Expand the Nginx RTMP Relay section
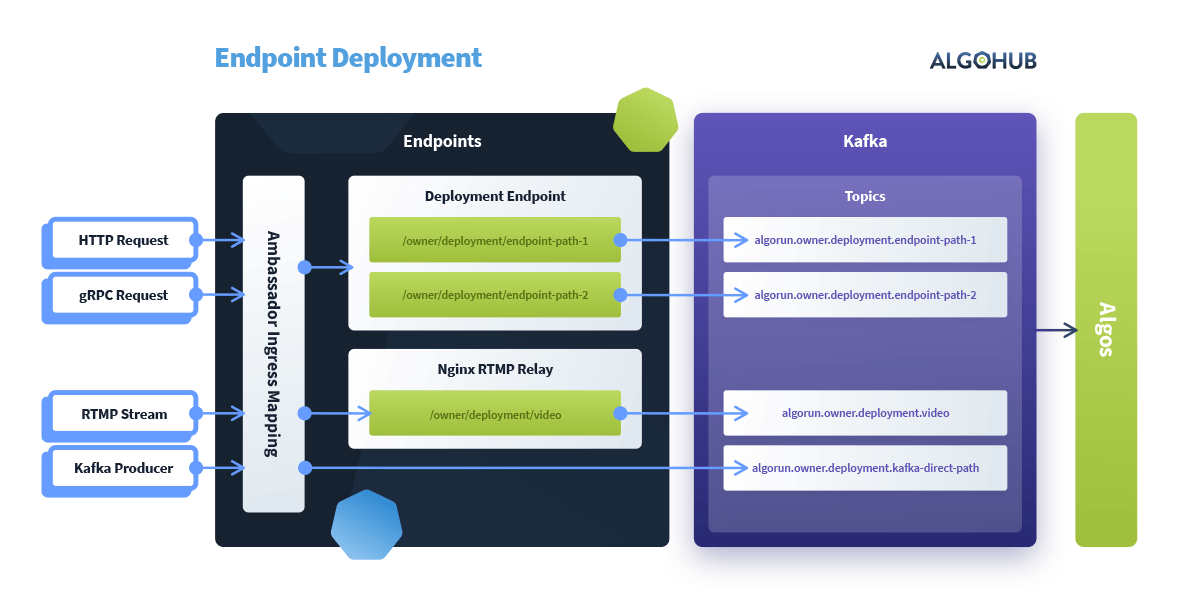This screenshot has width=1199, height=603. point(494,369)
